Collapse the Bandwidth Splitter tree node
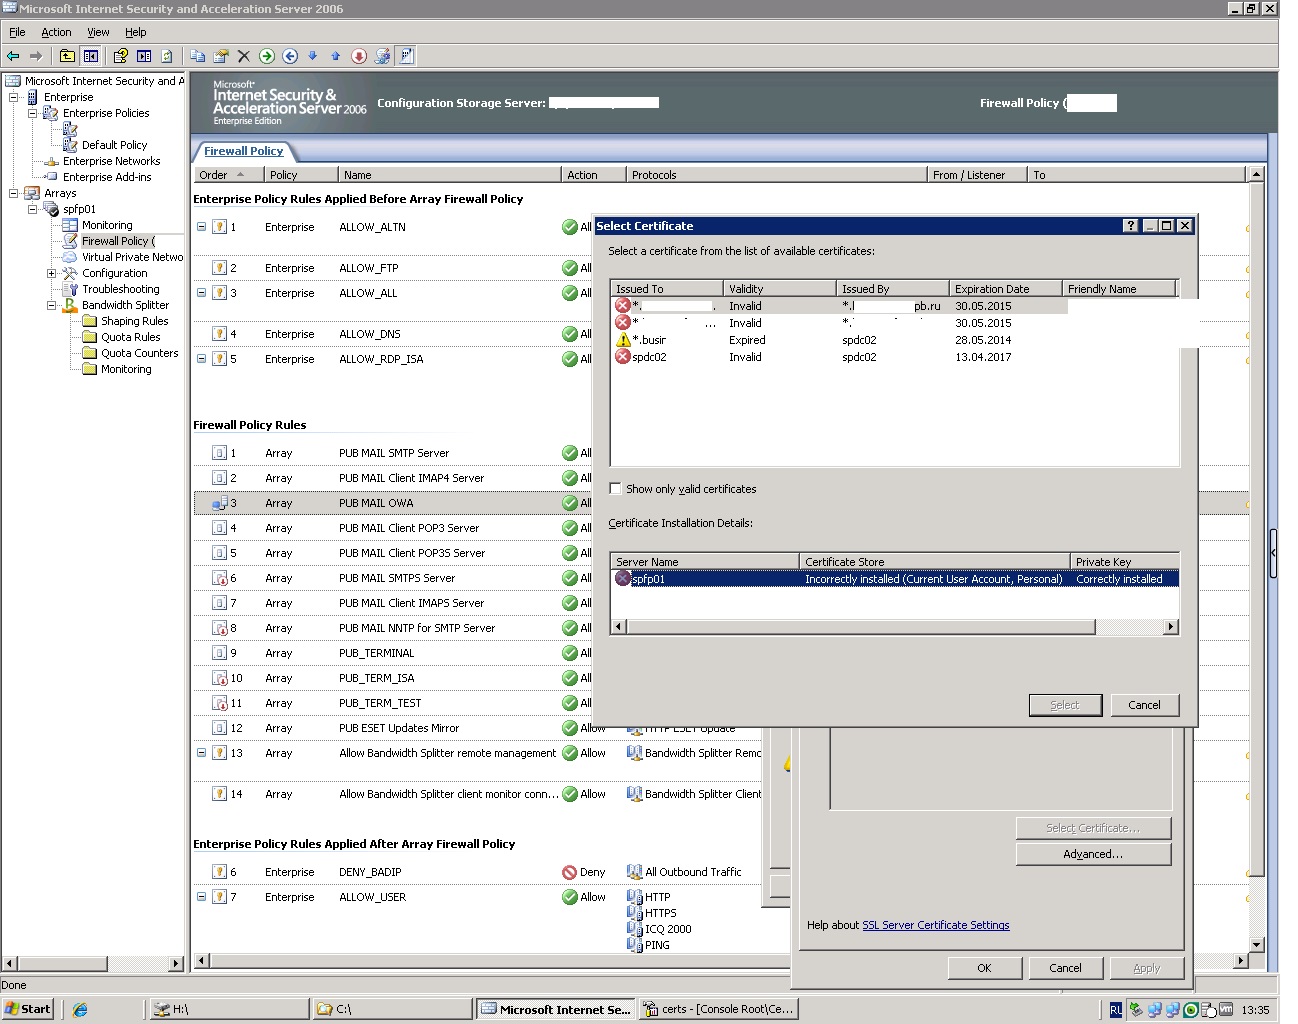Viewport: 1298px width, 1024px height. (52, 305)
